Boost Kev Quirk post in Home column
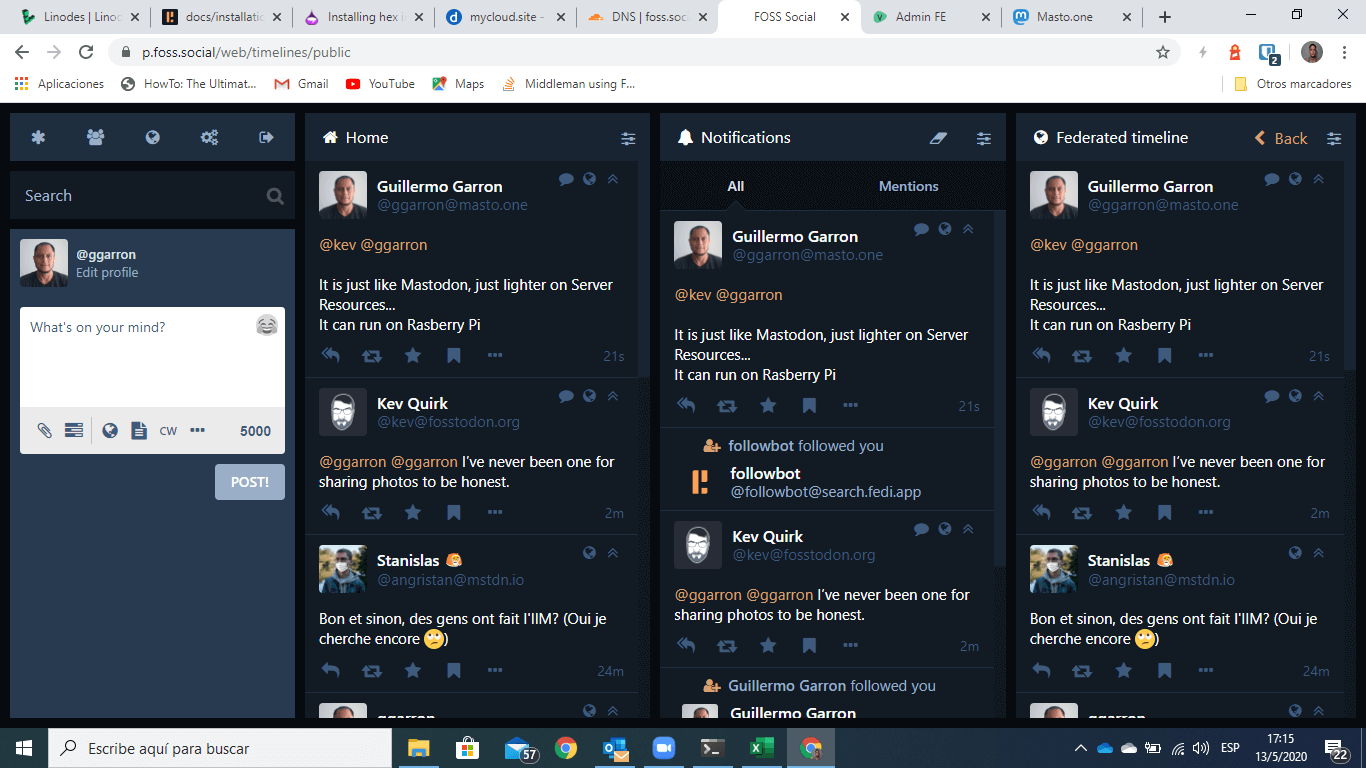 pos(371,512)
